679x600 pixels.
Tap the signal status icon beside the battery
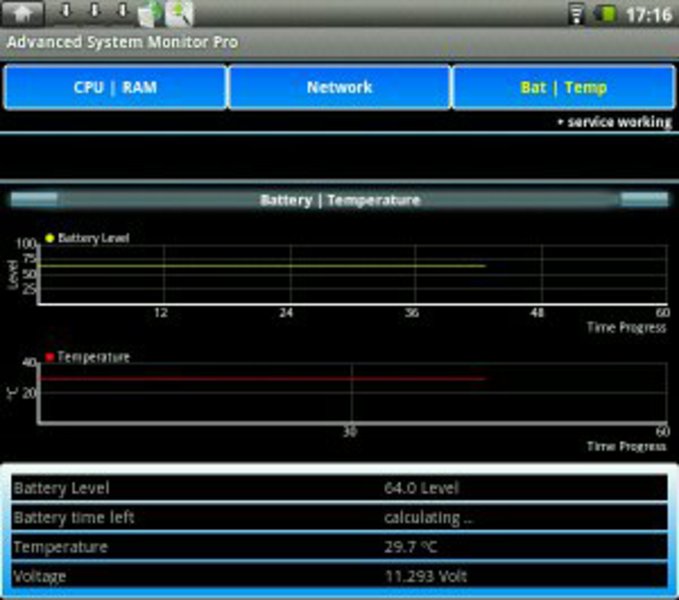[x=576, y=14]
